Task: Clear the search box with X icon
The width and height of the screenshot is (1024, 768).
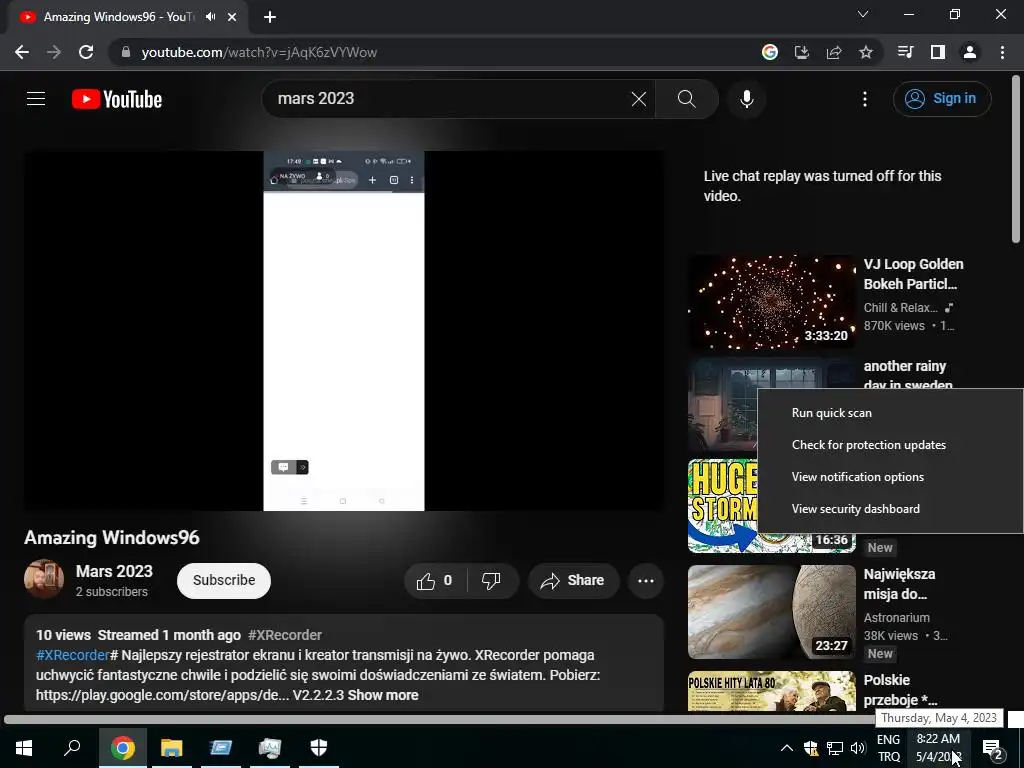Action: [639, 99]
